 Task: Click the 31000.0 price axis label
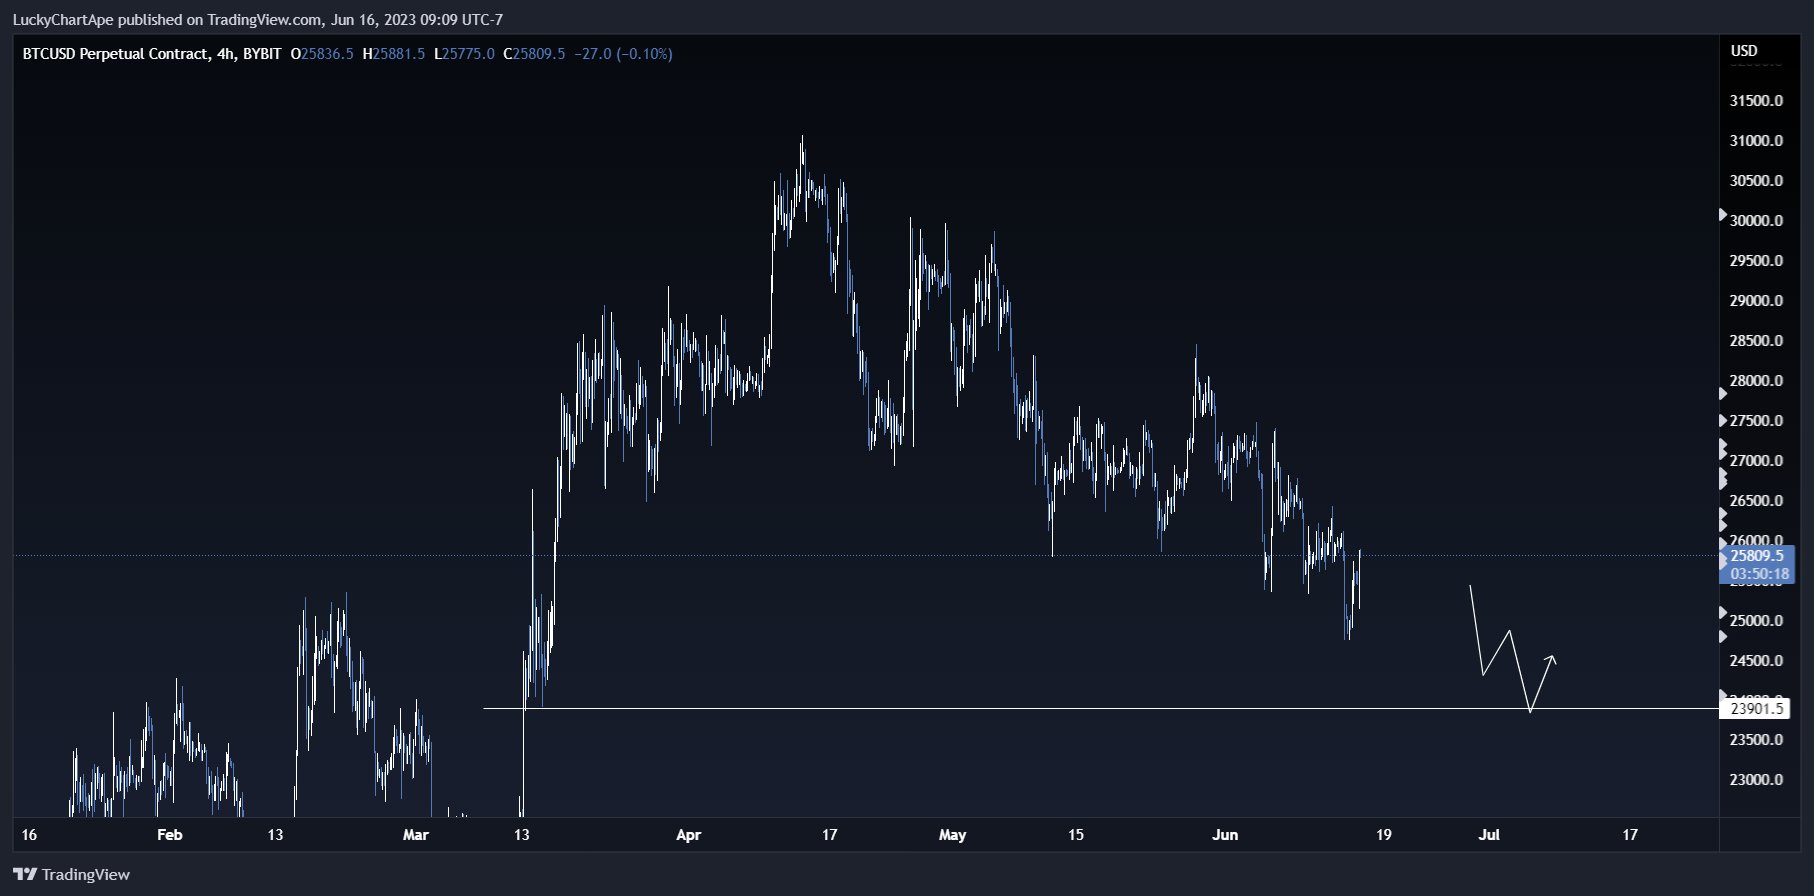tap(1756, 141)
